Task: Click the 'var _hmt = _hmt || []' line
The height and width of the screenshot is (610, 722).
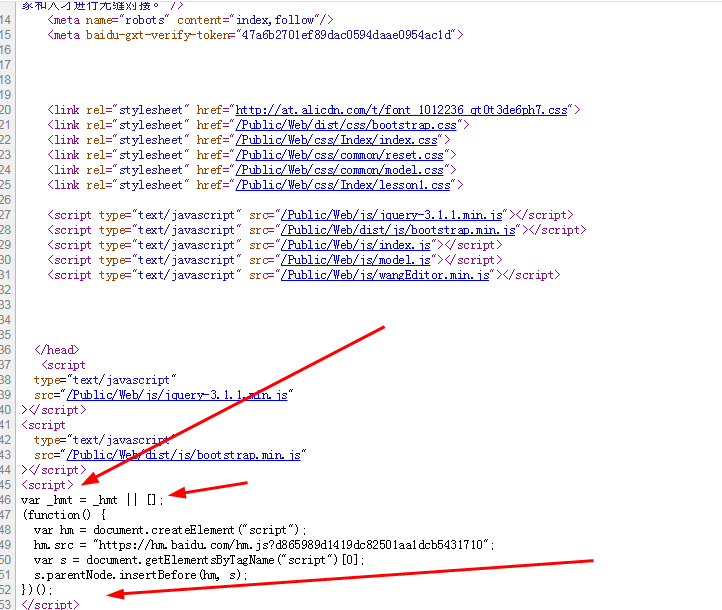Action: click(x=92, y=500)
